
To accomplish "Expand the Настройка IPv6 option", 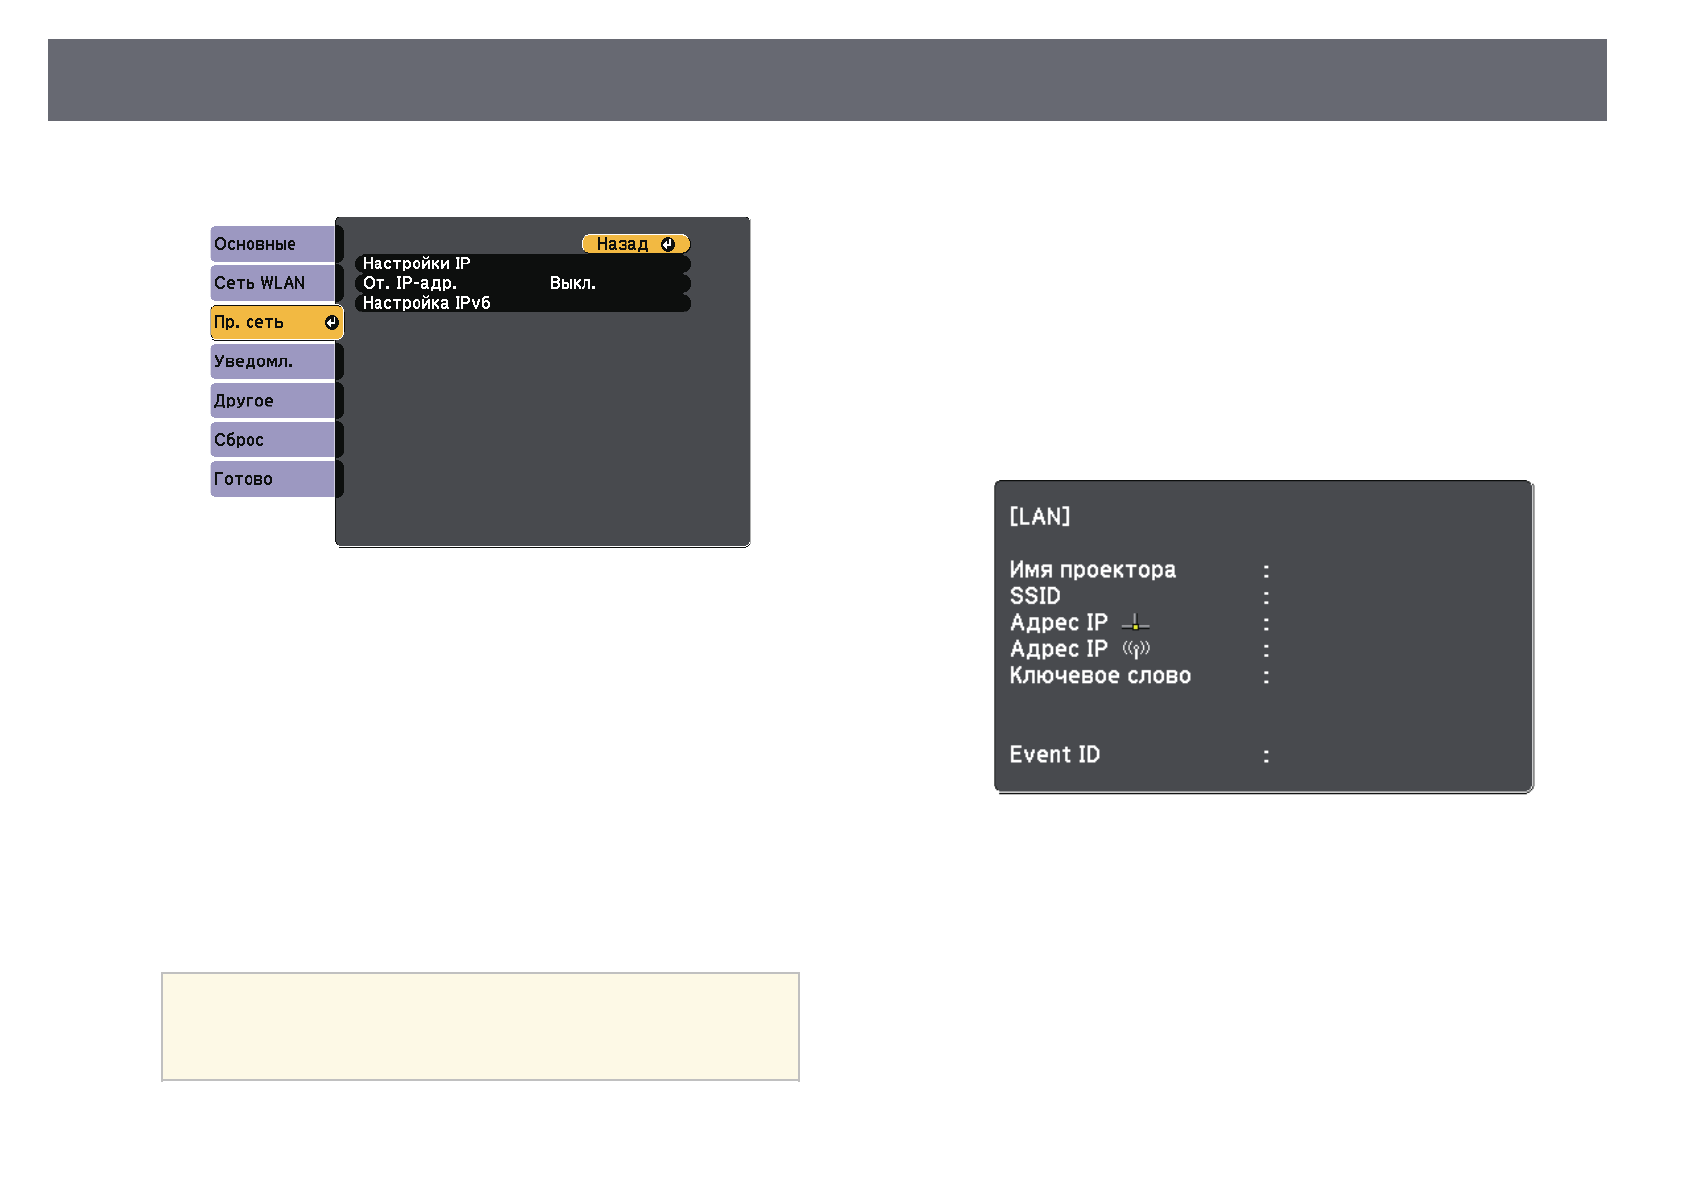I will (426, 303).
